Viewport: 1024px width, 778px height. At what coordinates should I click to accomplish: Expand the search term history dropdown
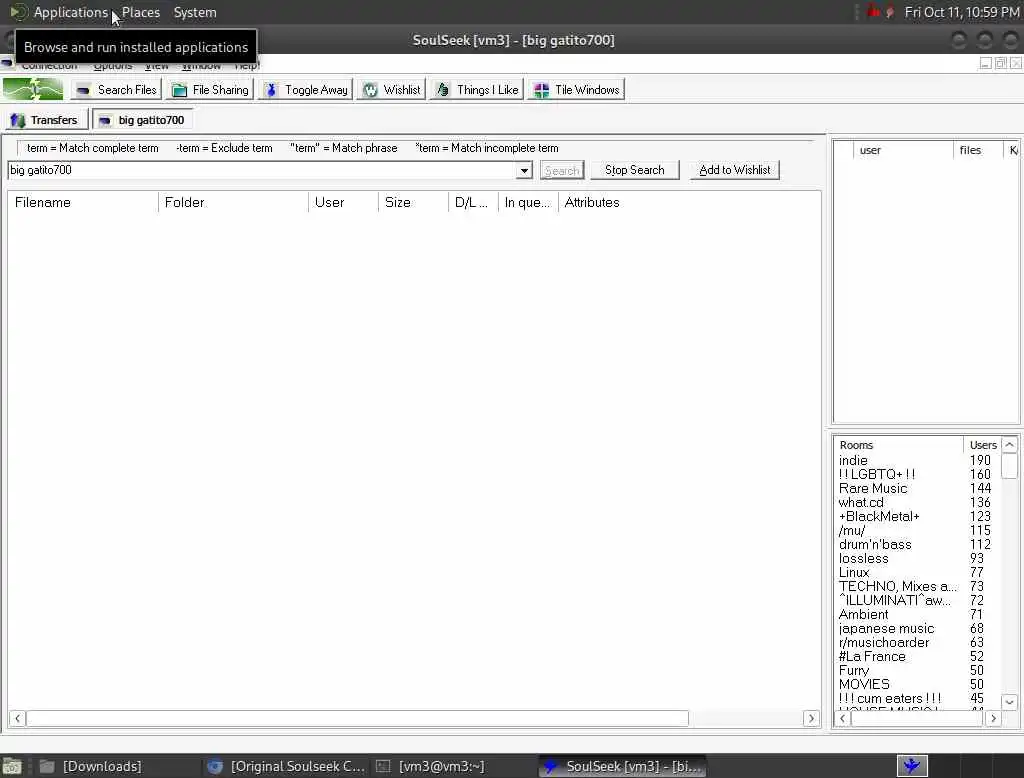click(524, 170)
